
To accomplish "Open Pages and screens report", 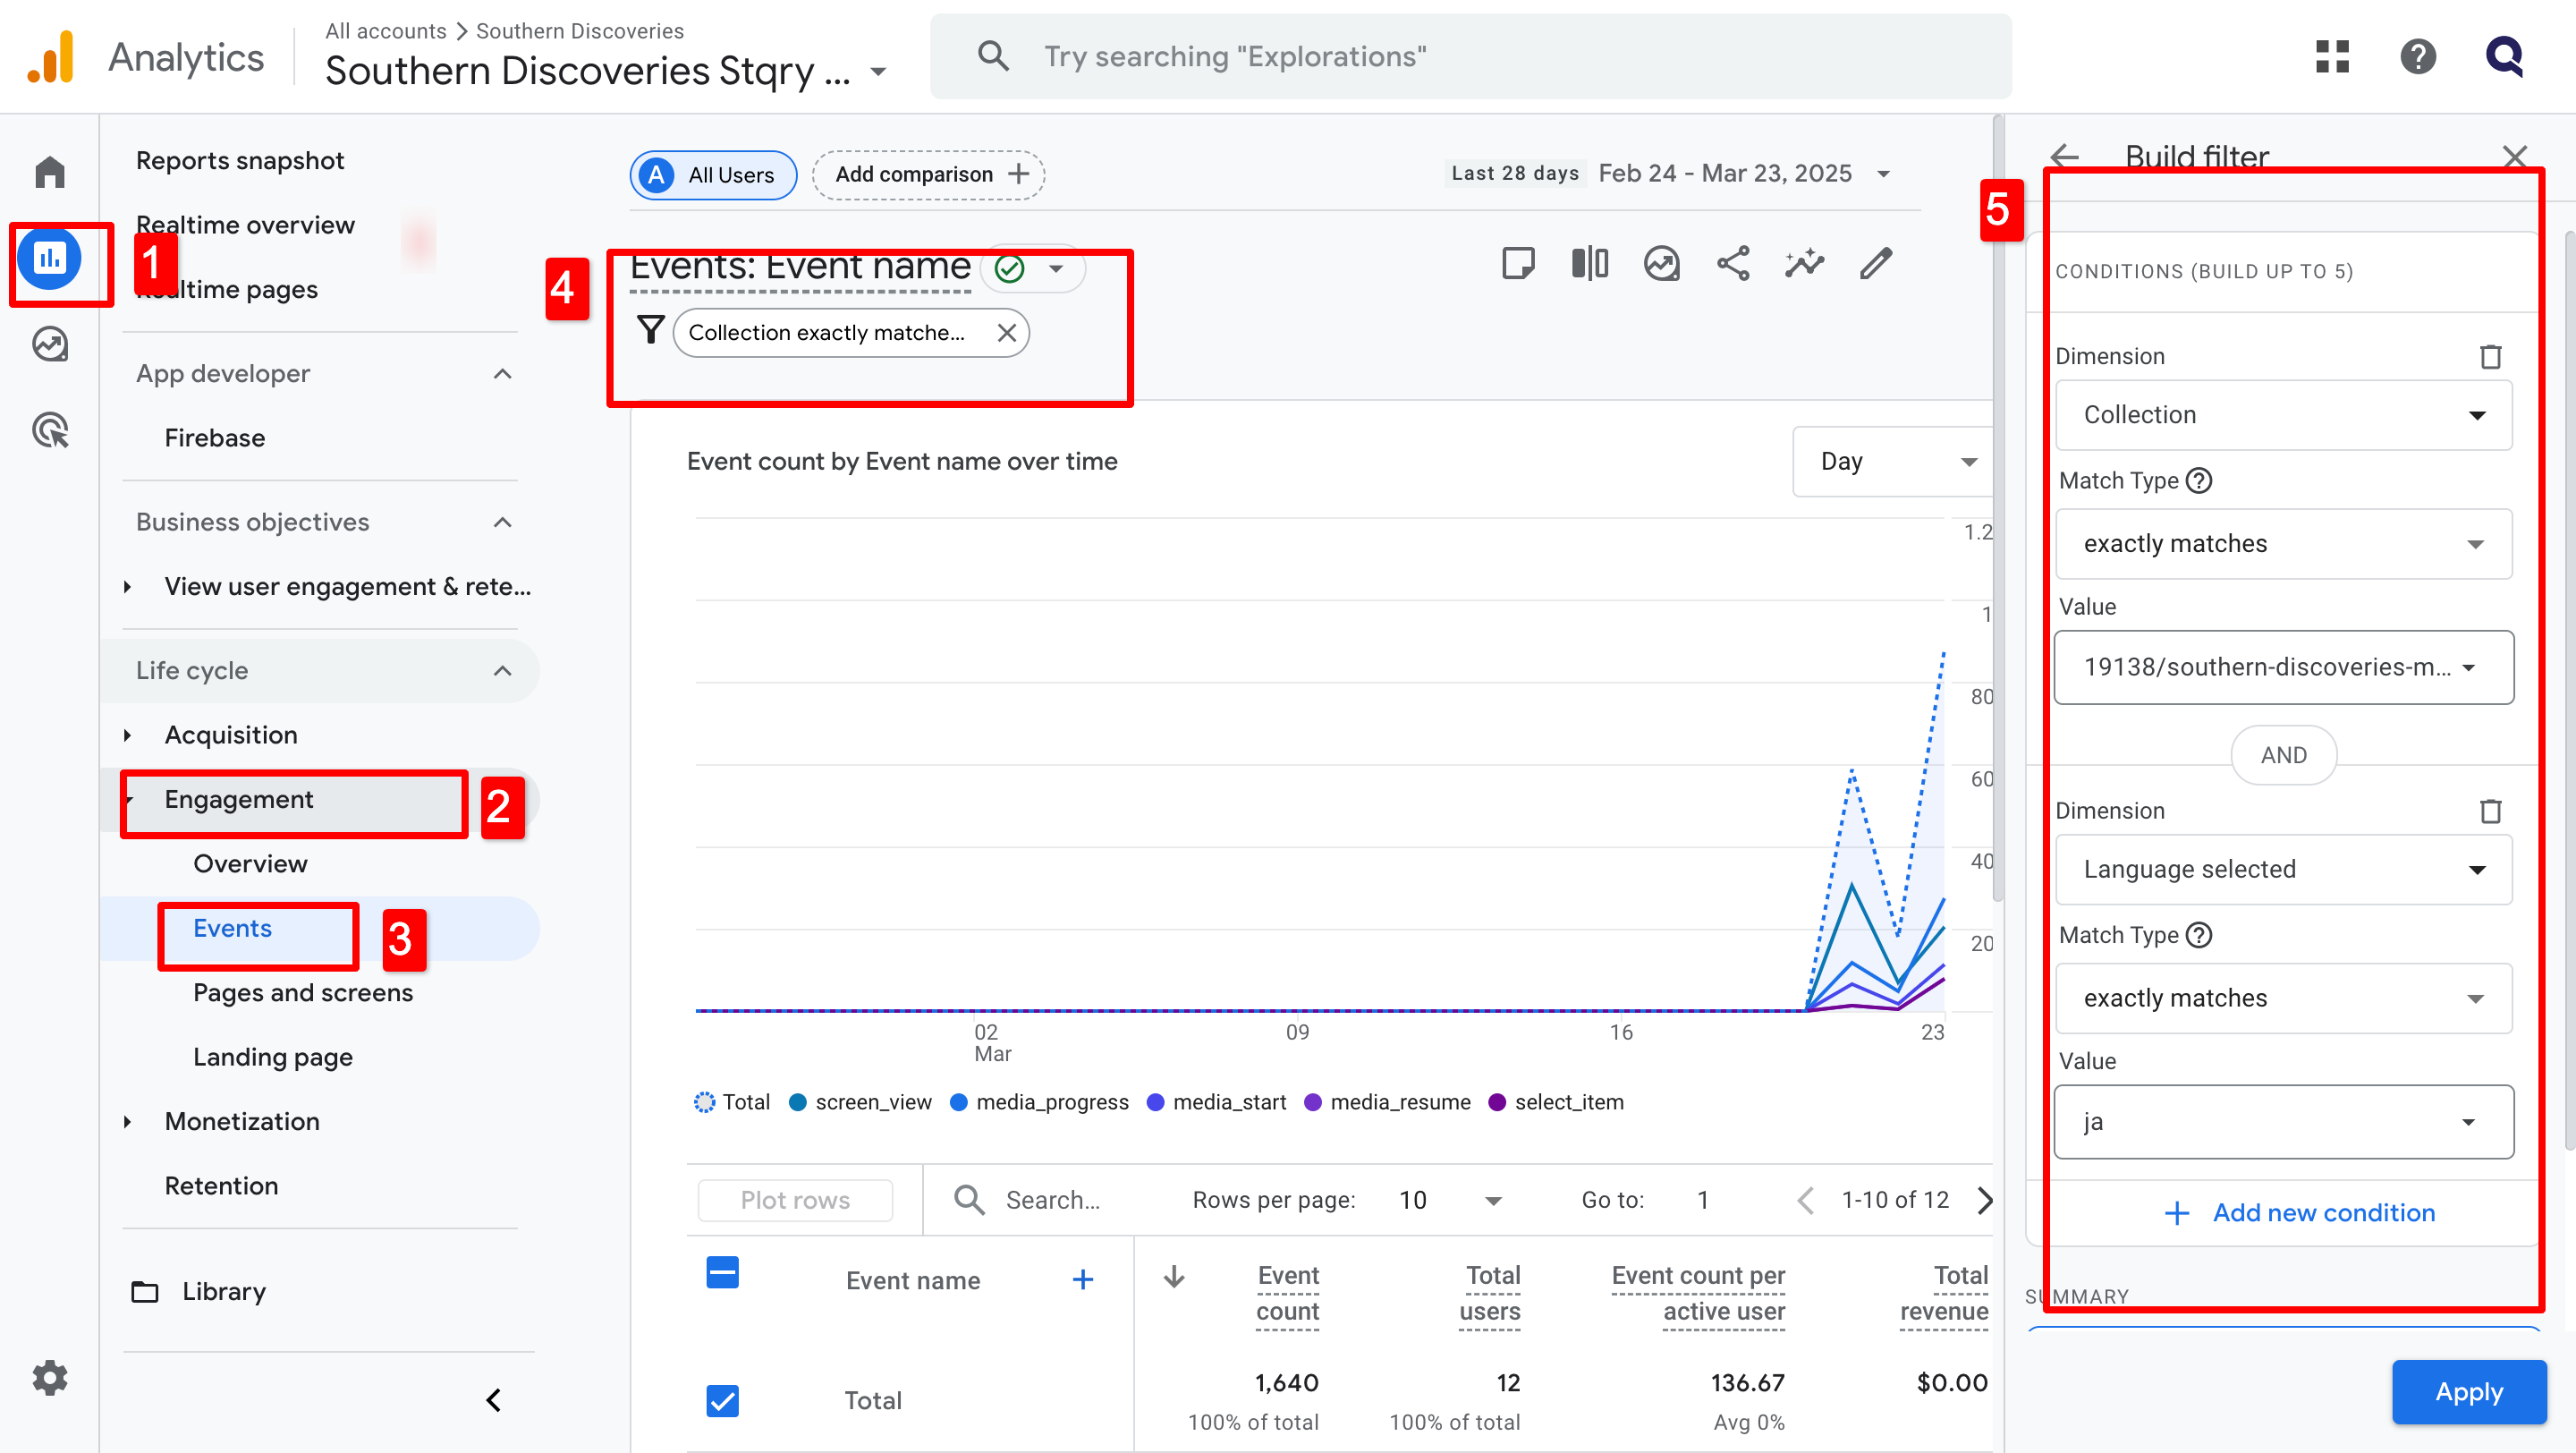I will coord(302,993).
